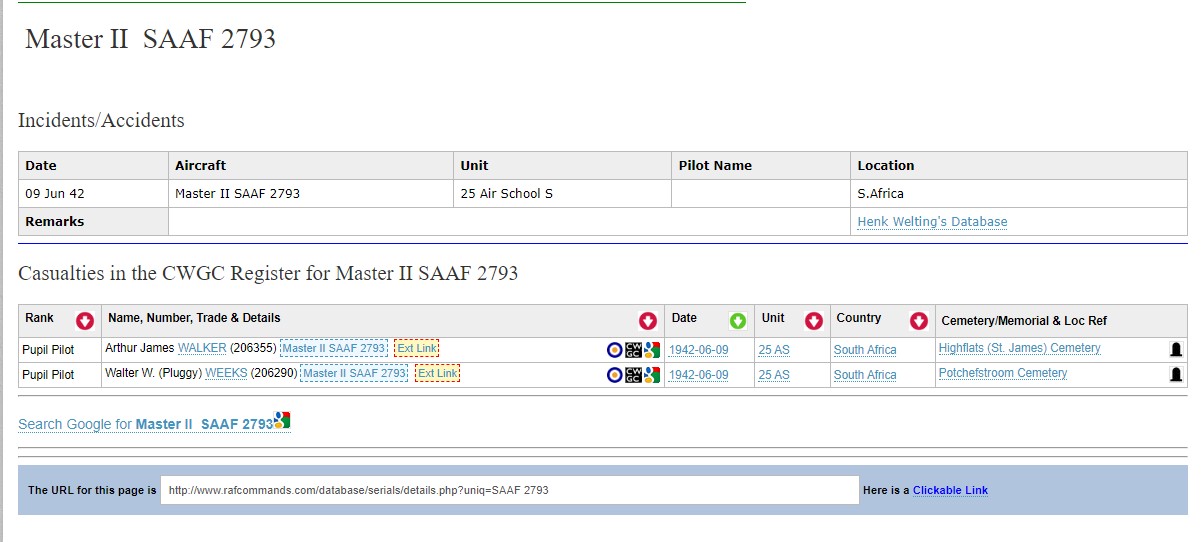Click Master II SAAF 2793 tag in Walker row
1201x542 pixels.
(334, 348)
